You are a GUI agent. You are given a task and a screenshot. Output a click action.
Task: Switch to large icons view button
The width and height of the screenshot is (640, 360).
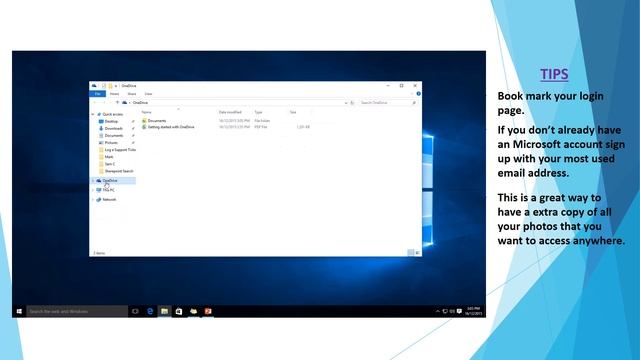click(418, 253)
